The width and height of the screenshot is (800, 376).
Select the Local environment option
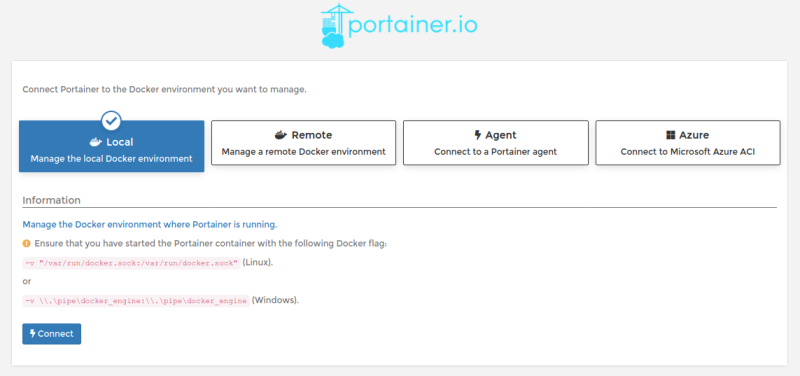click(x=111, y=146)
